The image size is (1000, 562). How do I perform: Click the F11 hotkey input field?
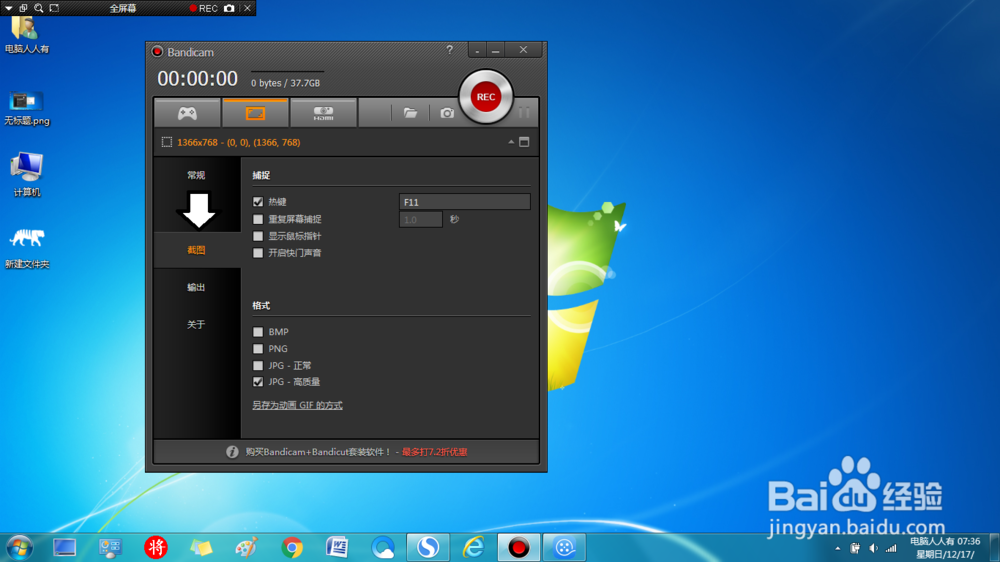(464, 202)
